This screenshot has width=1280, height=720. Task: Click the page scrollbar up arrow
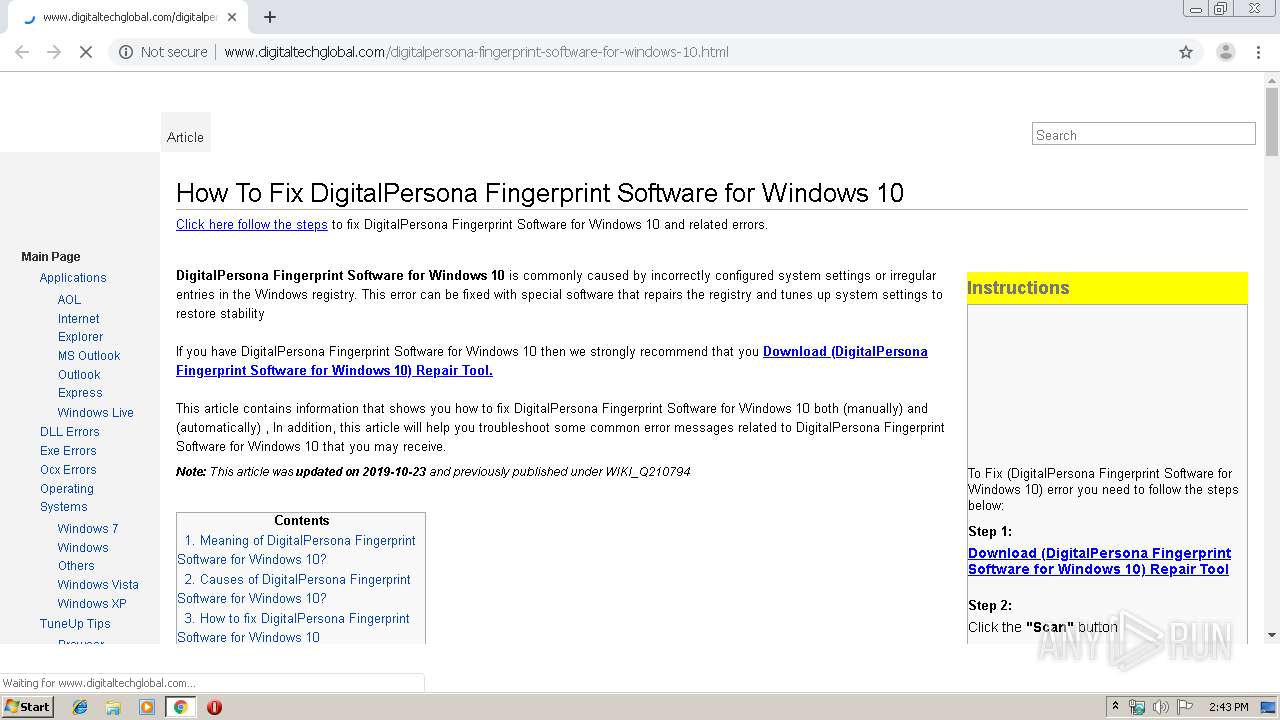(x=1272, y=80)
